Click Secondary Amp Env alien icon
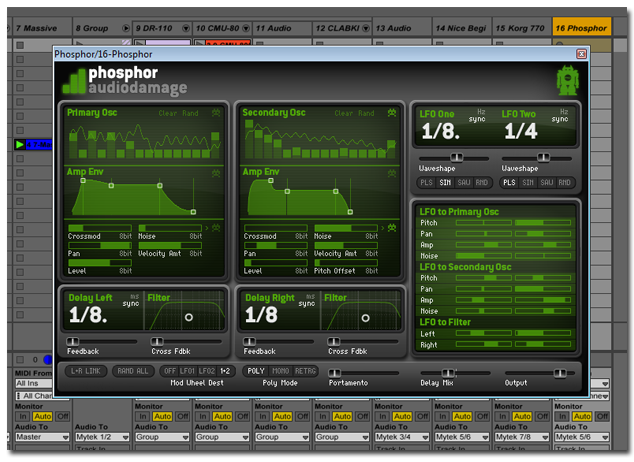 392,173
